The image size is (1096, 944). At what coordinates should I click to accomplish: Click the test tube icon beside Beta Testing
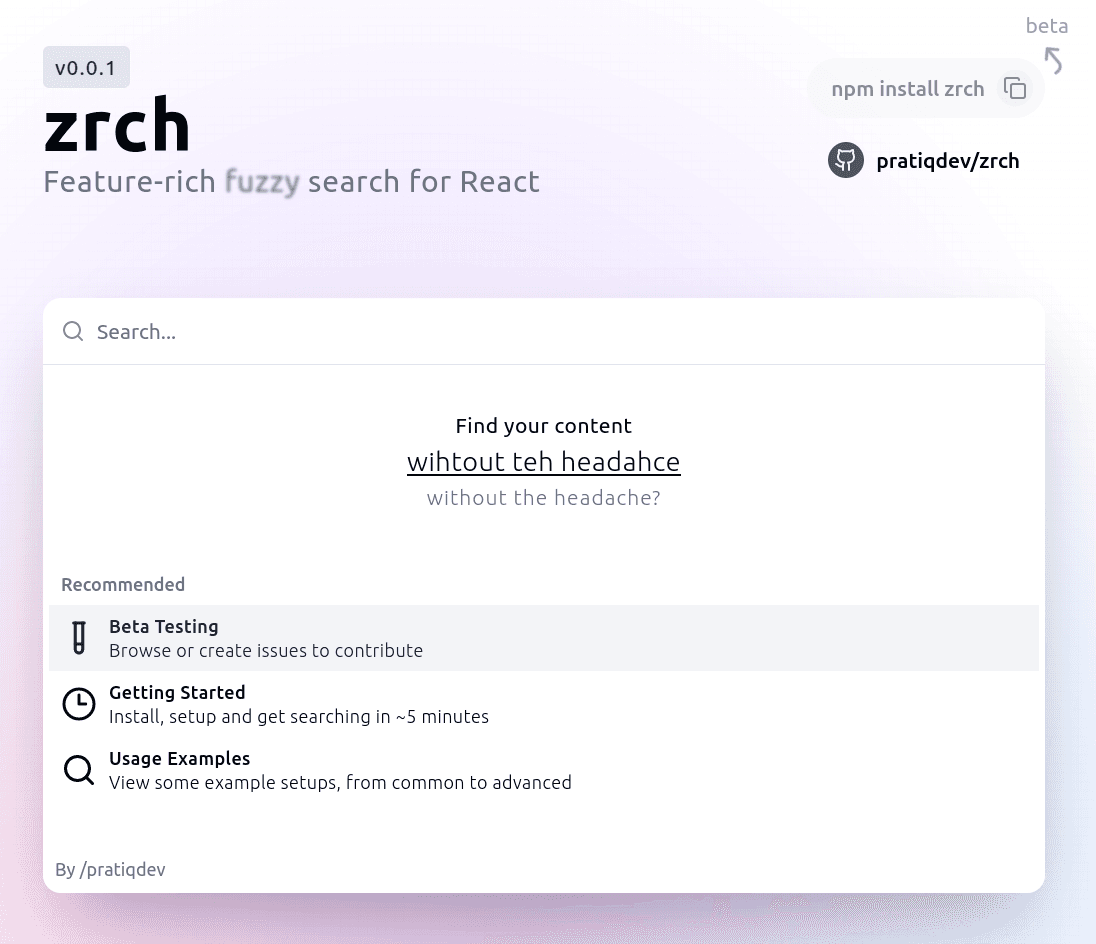click(79, 638)
